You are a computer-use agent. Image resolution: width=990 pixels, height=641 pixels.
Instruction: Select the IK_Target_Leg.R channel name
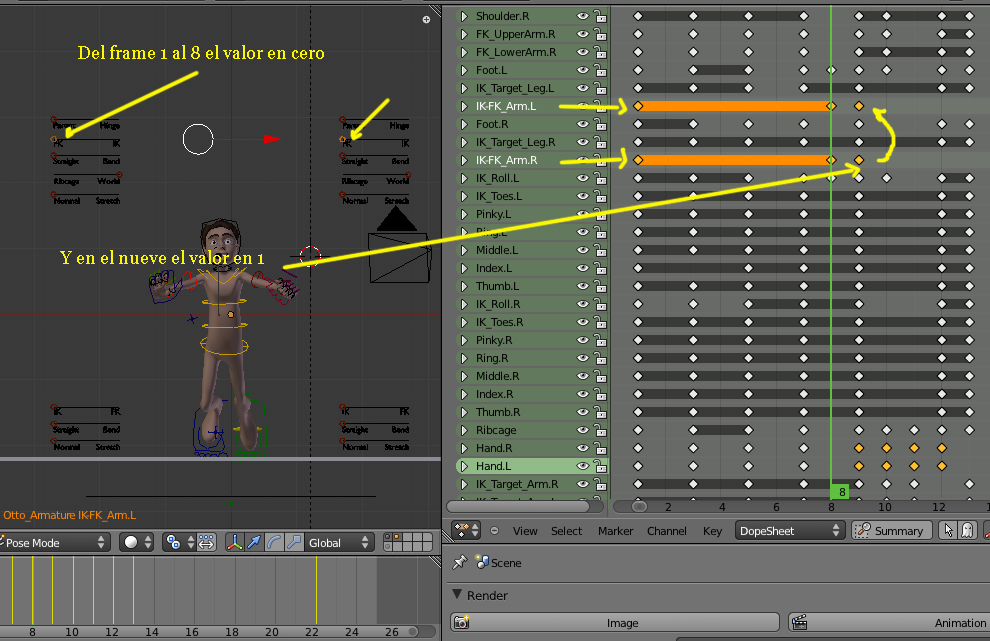click(515, 142)
